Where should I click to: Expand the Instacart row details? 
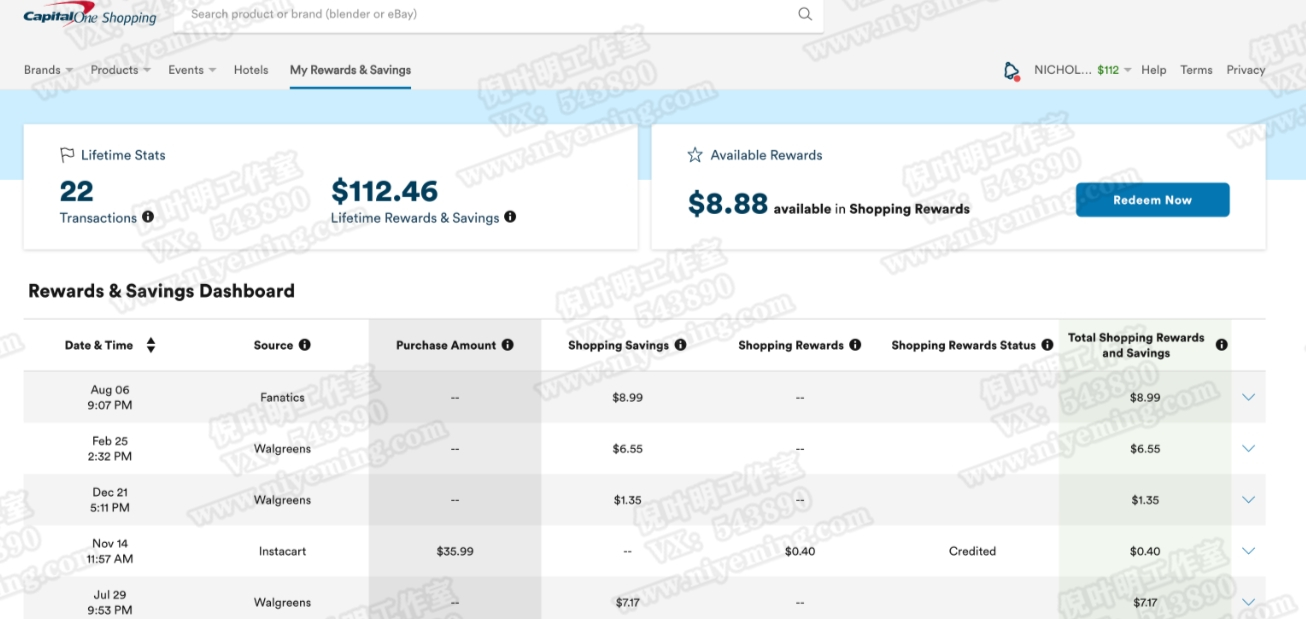tap(1248, 551)
